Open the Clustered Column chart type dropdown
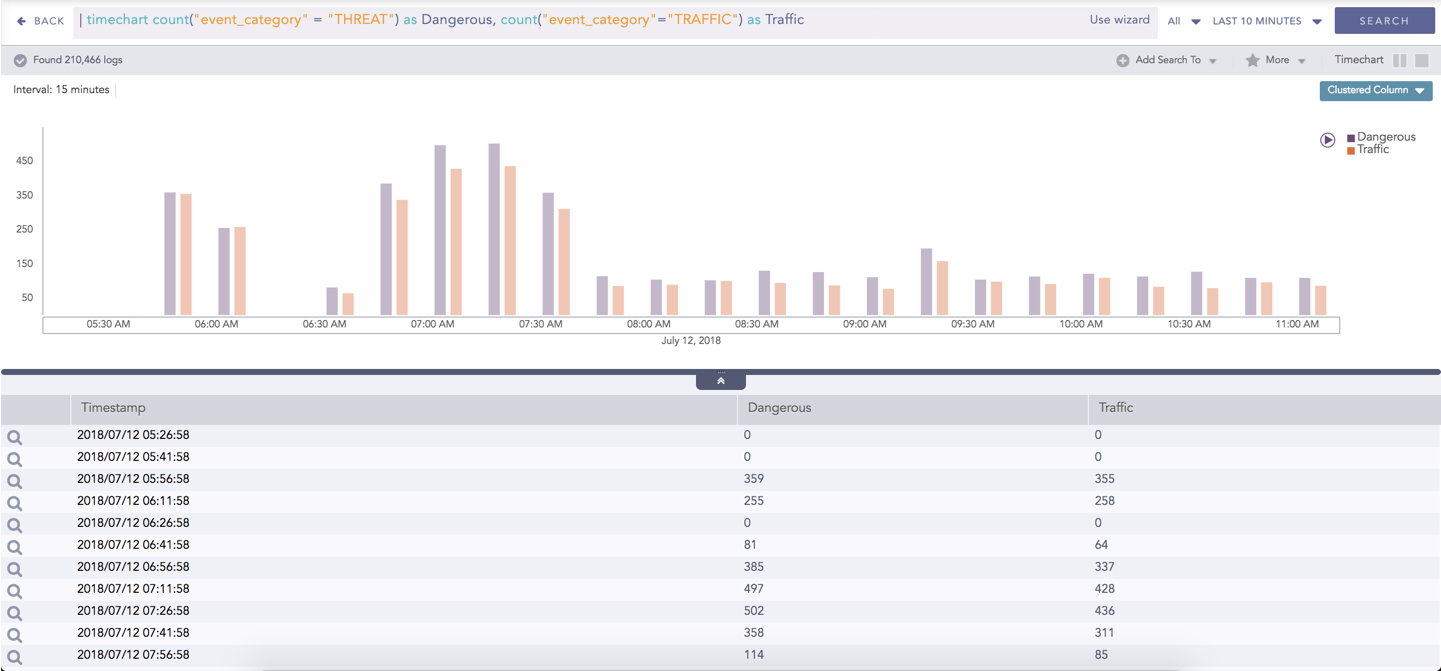 click(1376, 90)
